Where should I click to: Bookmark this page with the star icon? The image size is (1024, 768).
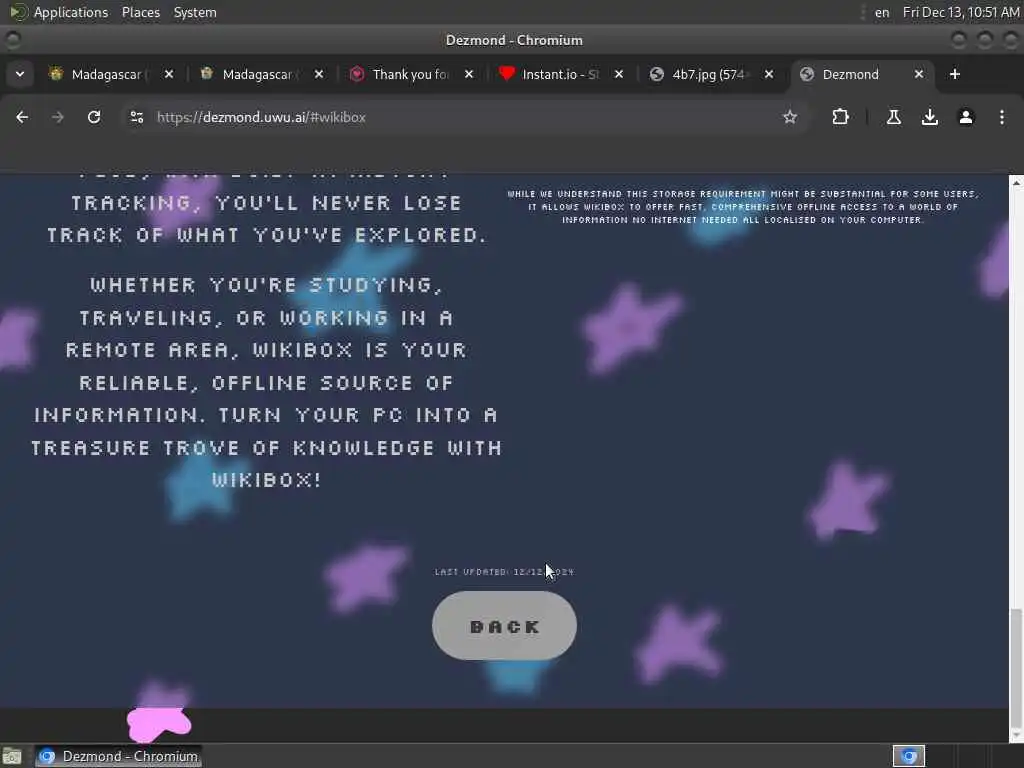click(x=790, y=117)
